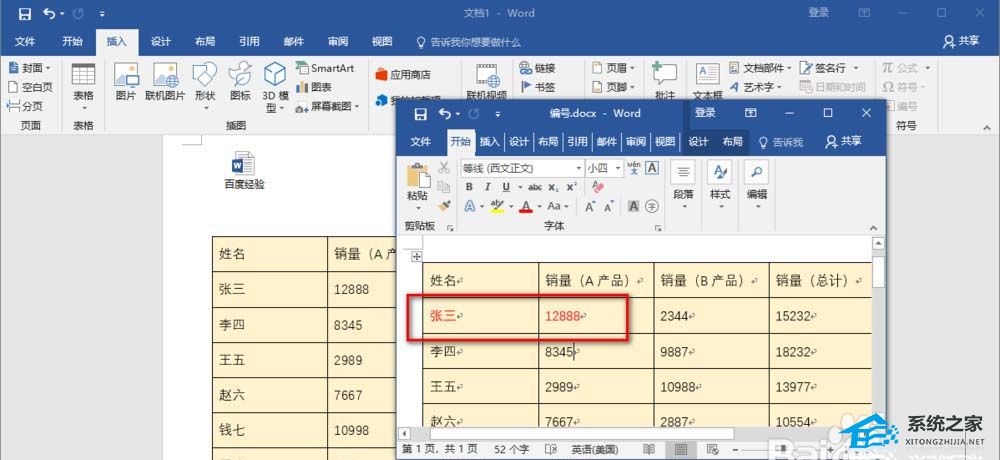Screen dimensions: 1000x460
Task: Toggle strikethrough abc button
Action: point(534,187)
